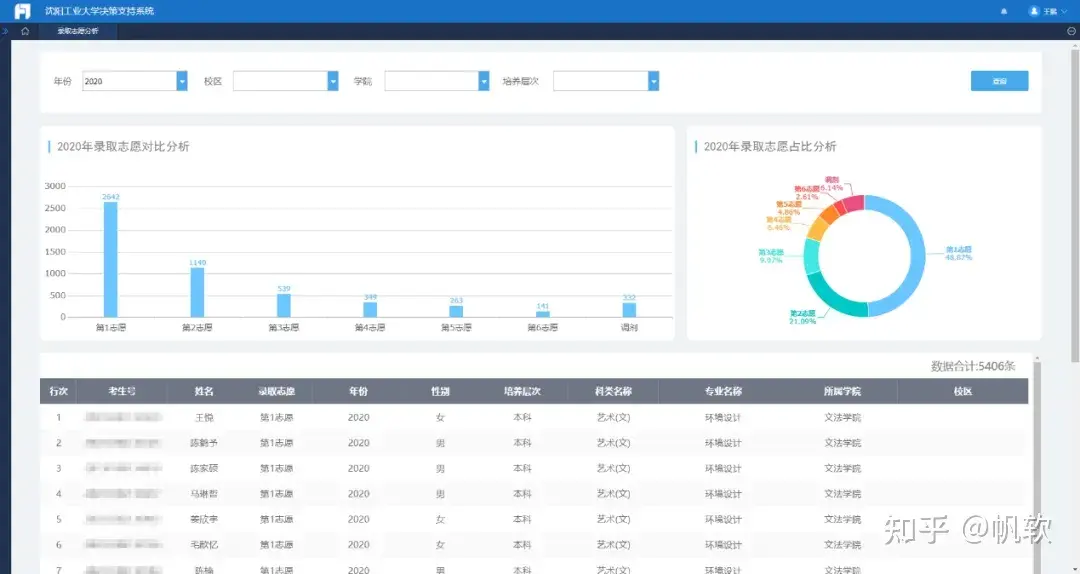Select the orange 第5志愿 4.86% donut segment
This screenshot has width=1080, height=574.
coord(829,214)
